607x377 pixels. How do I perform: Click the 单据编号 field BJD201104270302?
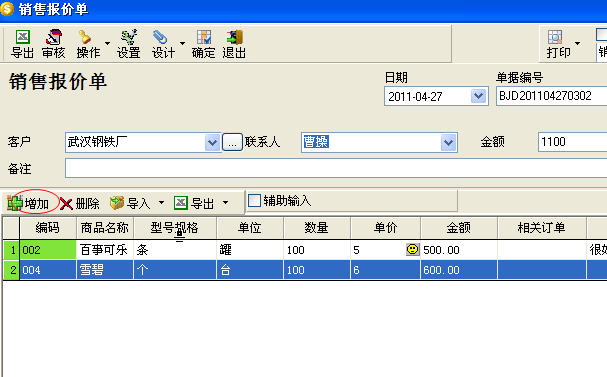pos(551,96)
